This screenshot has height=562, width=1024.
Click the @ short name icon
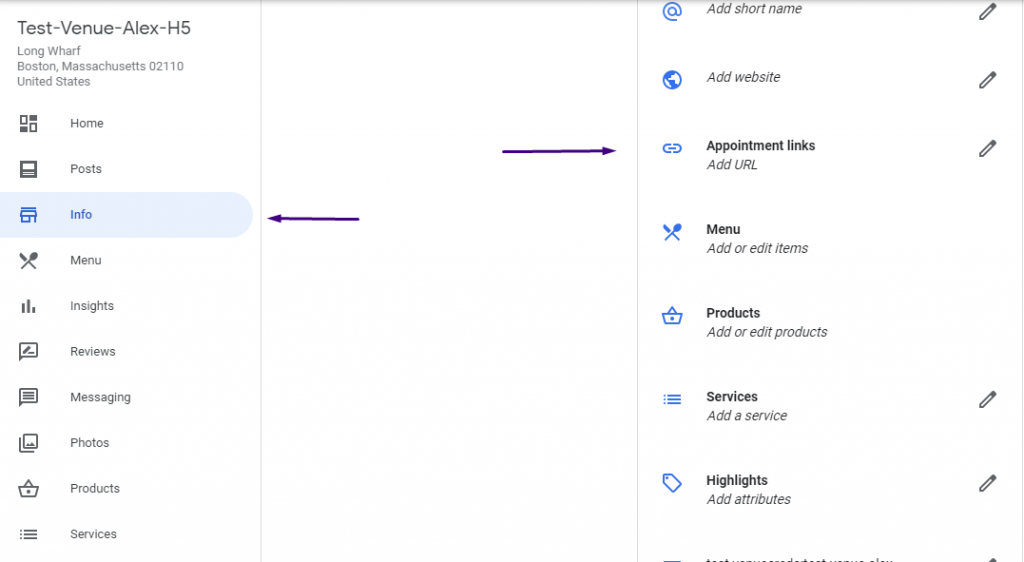(672, 11)
